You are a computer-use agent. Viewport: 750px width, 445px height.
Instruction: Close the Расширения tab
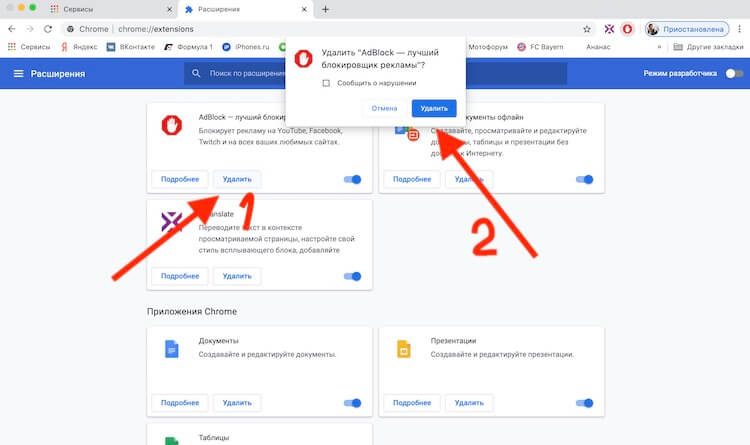(304, 9)
